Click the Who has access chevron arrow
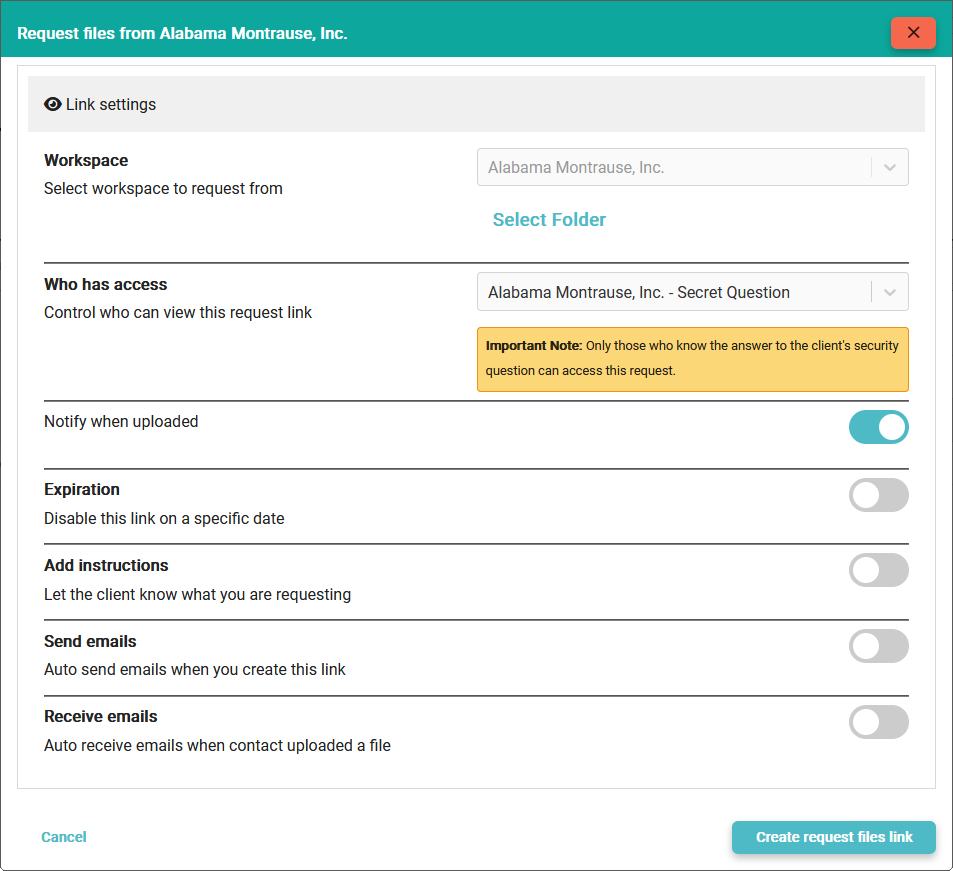The height and width of the screenshot is (871, 953). click(x=890, y=293)
